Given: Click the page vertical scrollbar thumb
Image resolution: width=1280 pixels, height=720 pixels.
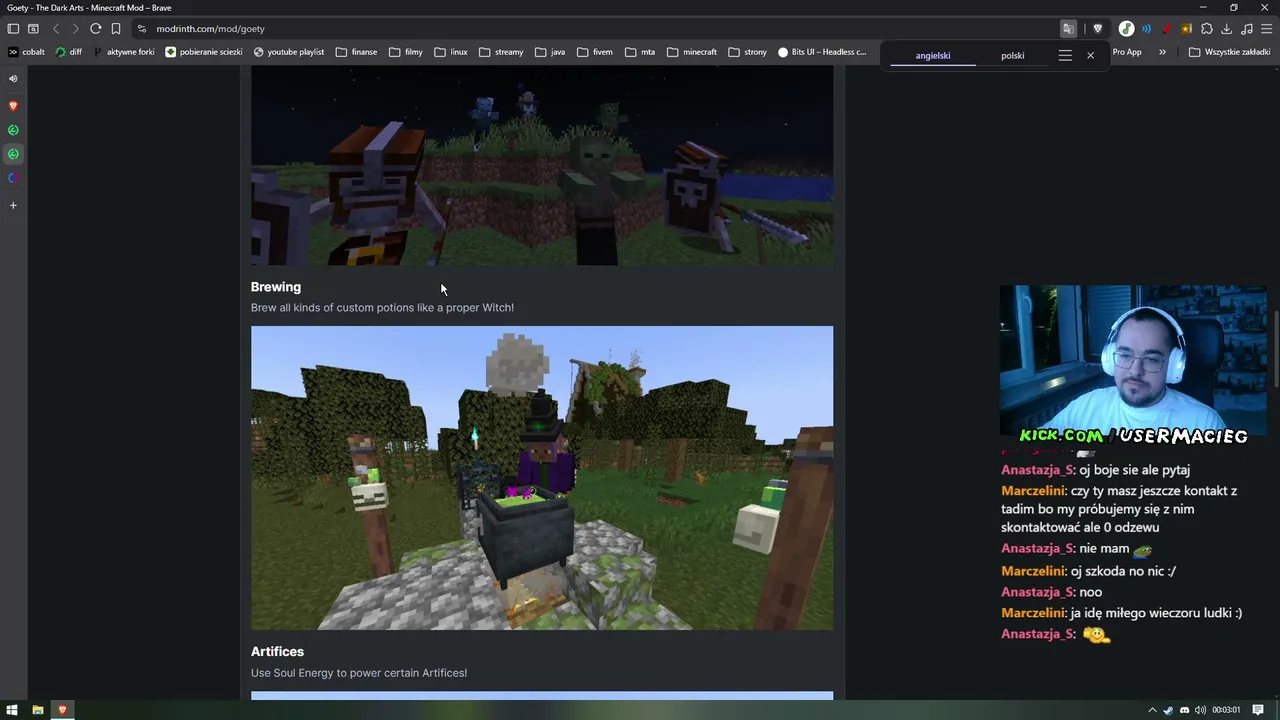Looking at the screenshot, I should coord(1276,350).
